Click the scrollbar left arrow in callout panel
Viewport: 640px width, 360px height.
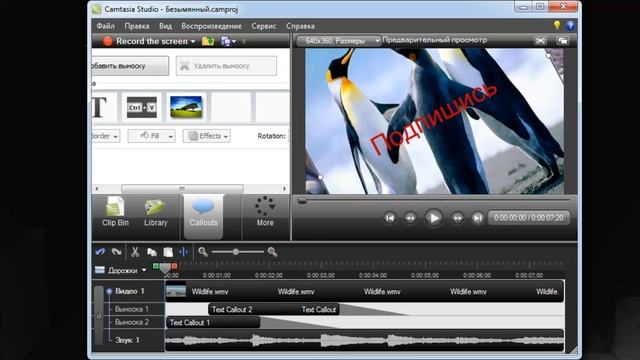click(x=97, y=189)
